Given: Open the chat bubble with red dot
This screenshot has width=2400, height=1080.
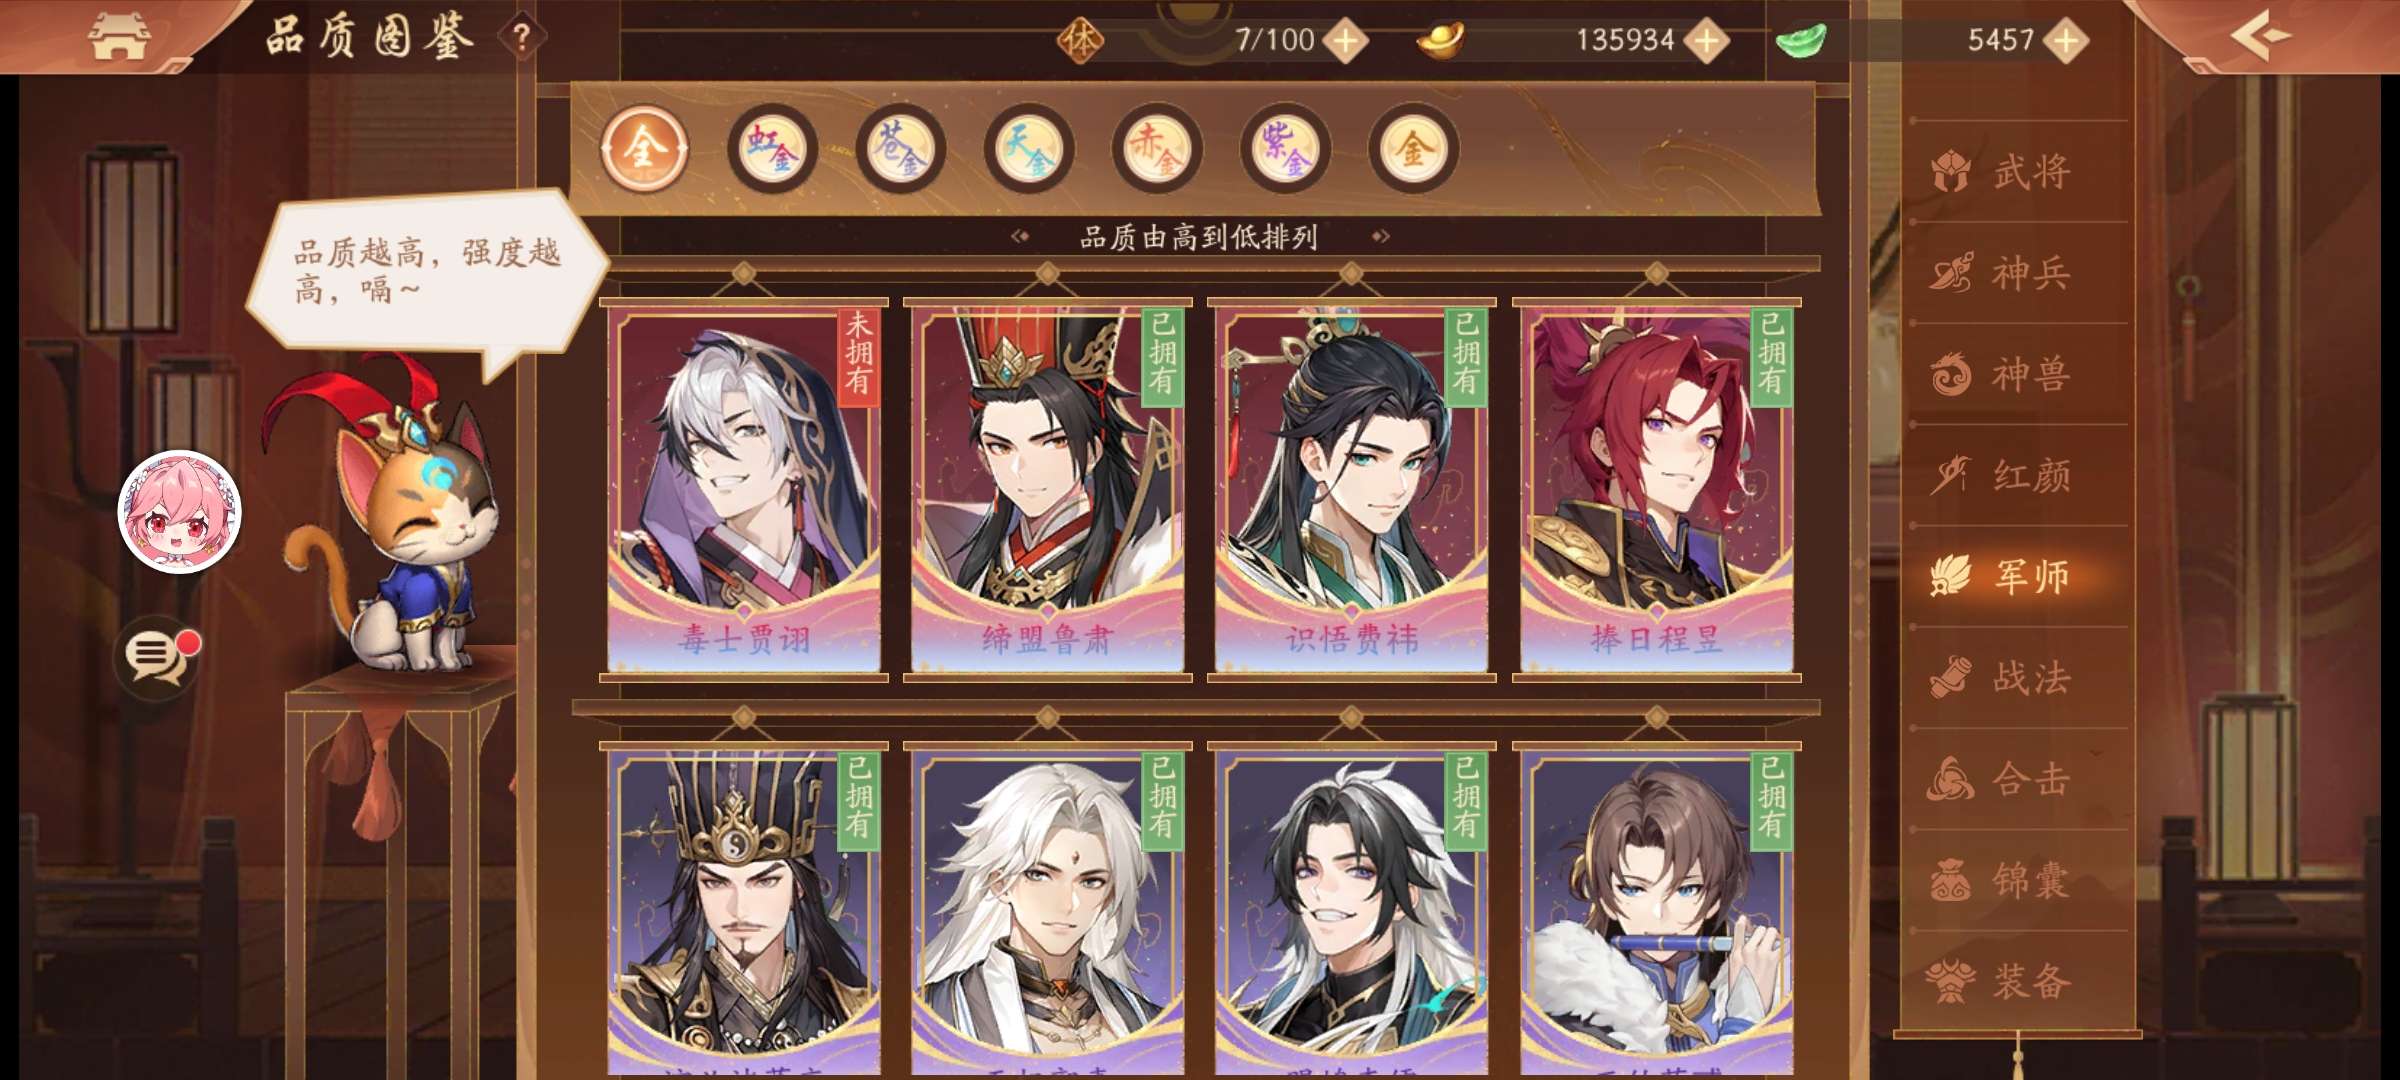Looking at the screenshot, I should click(x=157, y=655).
